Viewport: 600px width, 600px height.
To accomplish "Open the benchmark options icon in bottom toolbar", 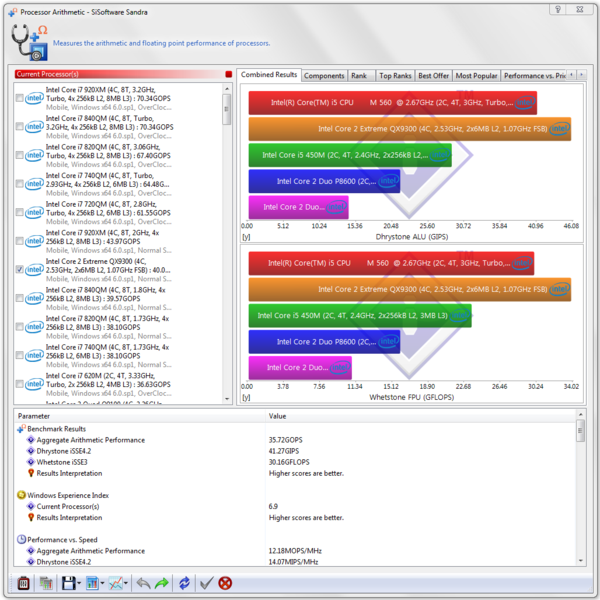I will [x=23, y=583].
